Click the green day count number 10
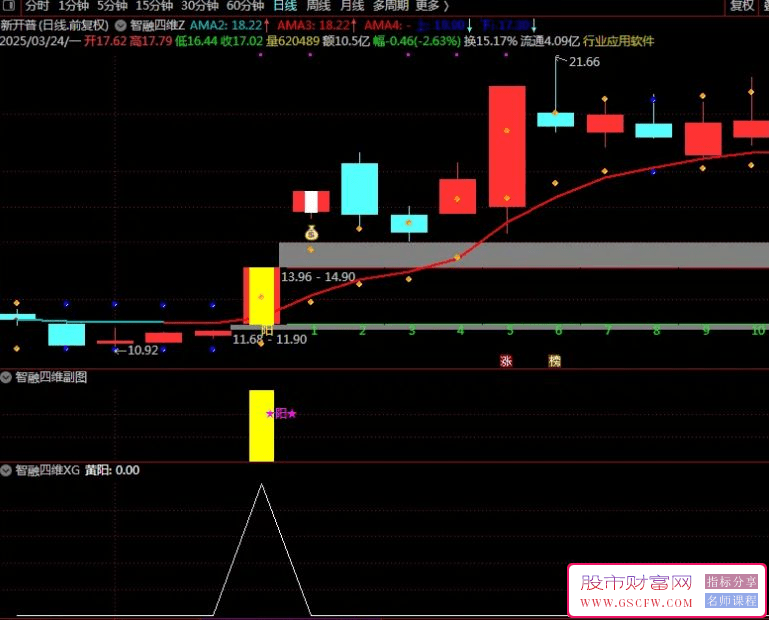Viewport: 769px width, 620px height. point(758,331)
